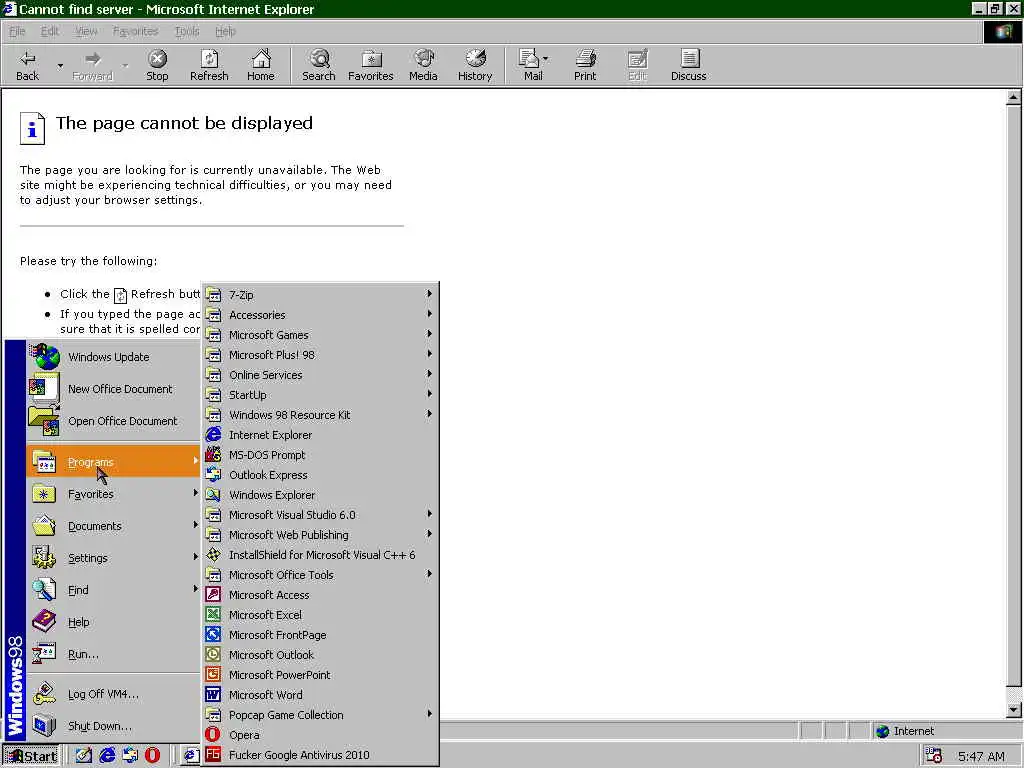Screen dimensions: 1024x768
Task: Open Microsoft Web Publishing submenu
Action: [320, 535]
